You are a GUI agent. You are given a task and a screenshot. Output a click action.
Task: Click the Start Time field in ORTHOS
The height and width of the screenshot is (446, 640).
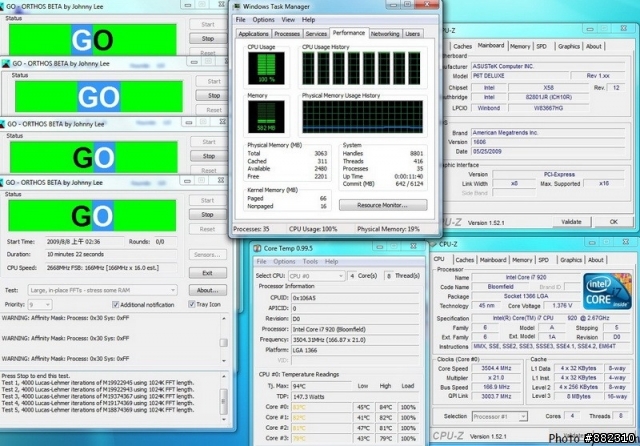click(x=84, y=242)
